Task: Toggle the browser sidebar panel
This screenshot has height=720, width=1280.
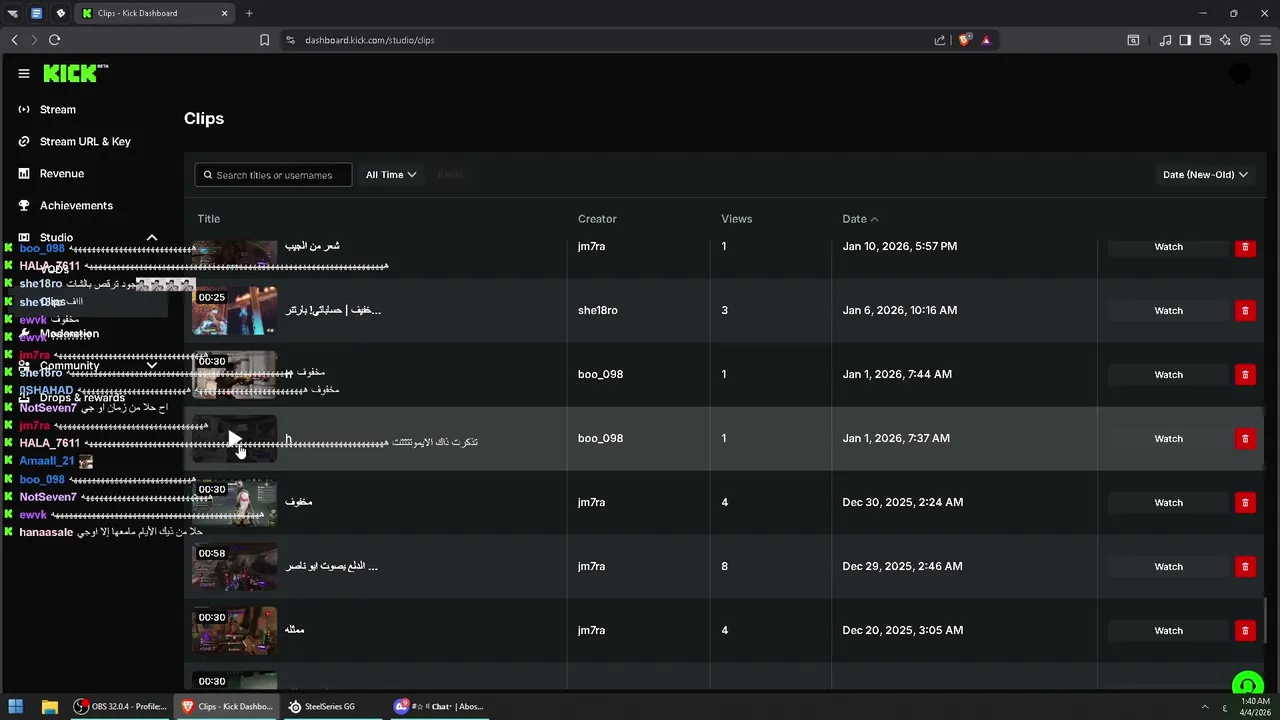Action: click(x=1185, y=40)
